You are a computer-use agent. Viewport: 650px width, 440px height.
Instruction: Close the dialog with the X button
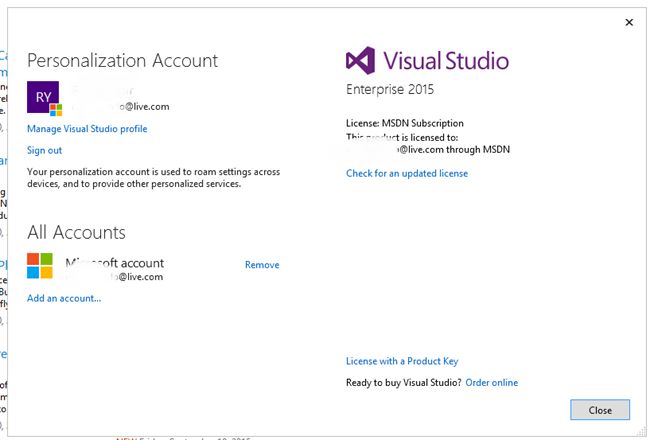(629, 22)
